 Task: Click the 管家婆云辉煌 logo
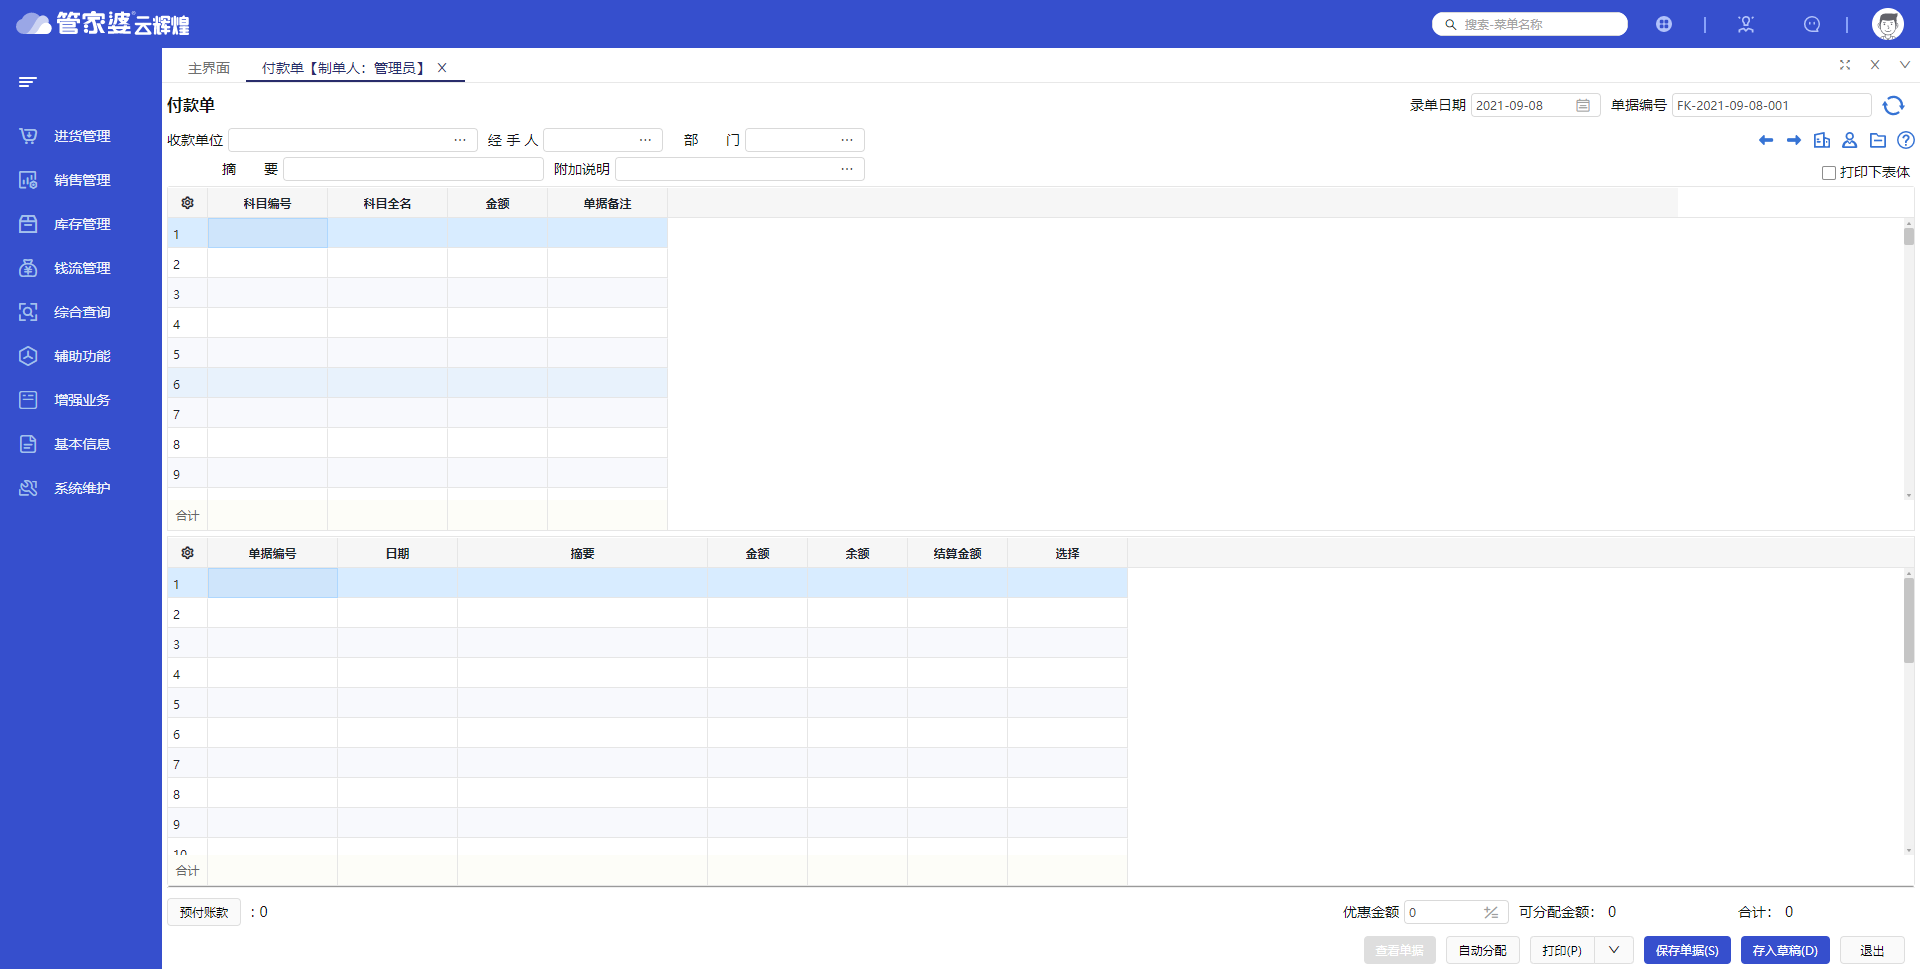tap(103, 24)
